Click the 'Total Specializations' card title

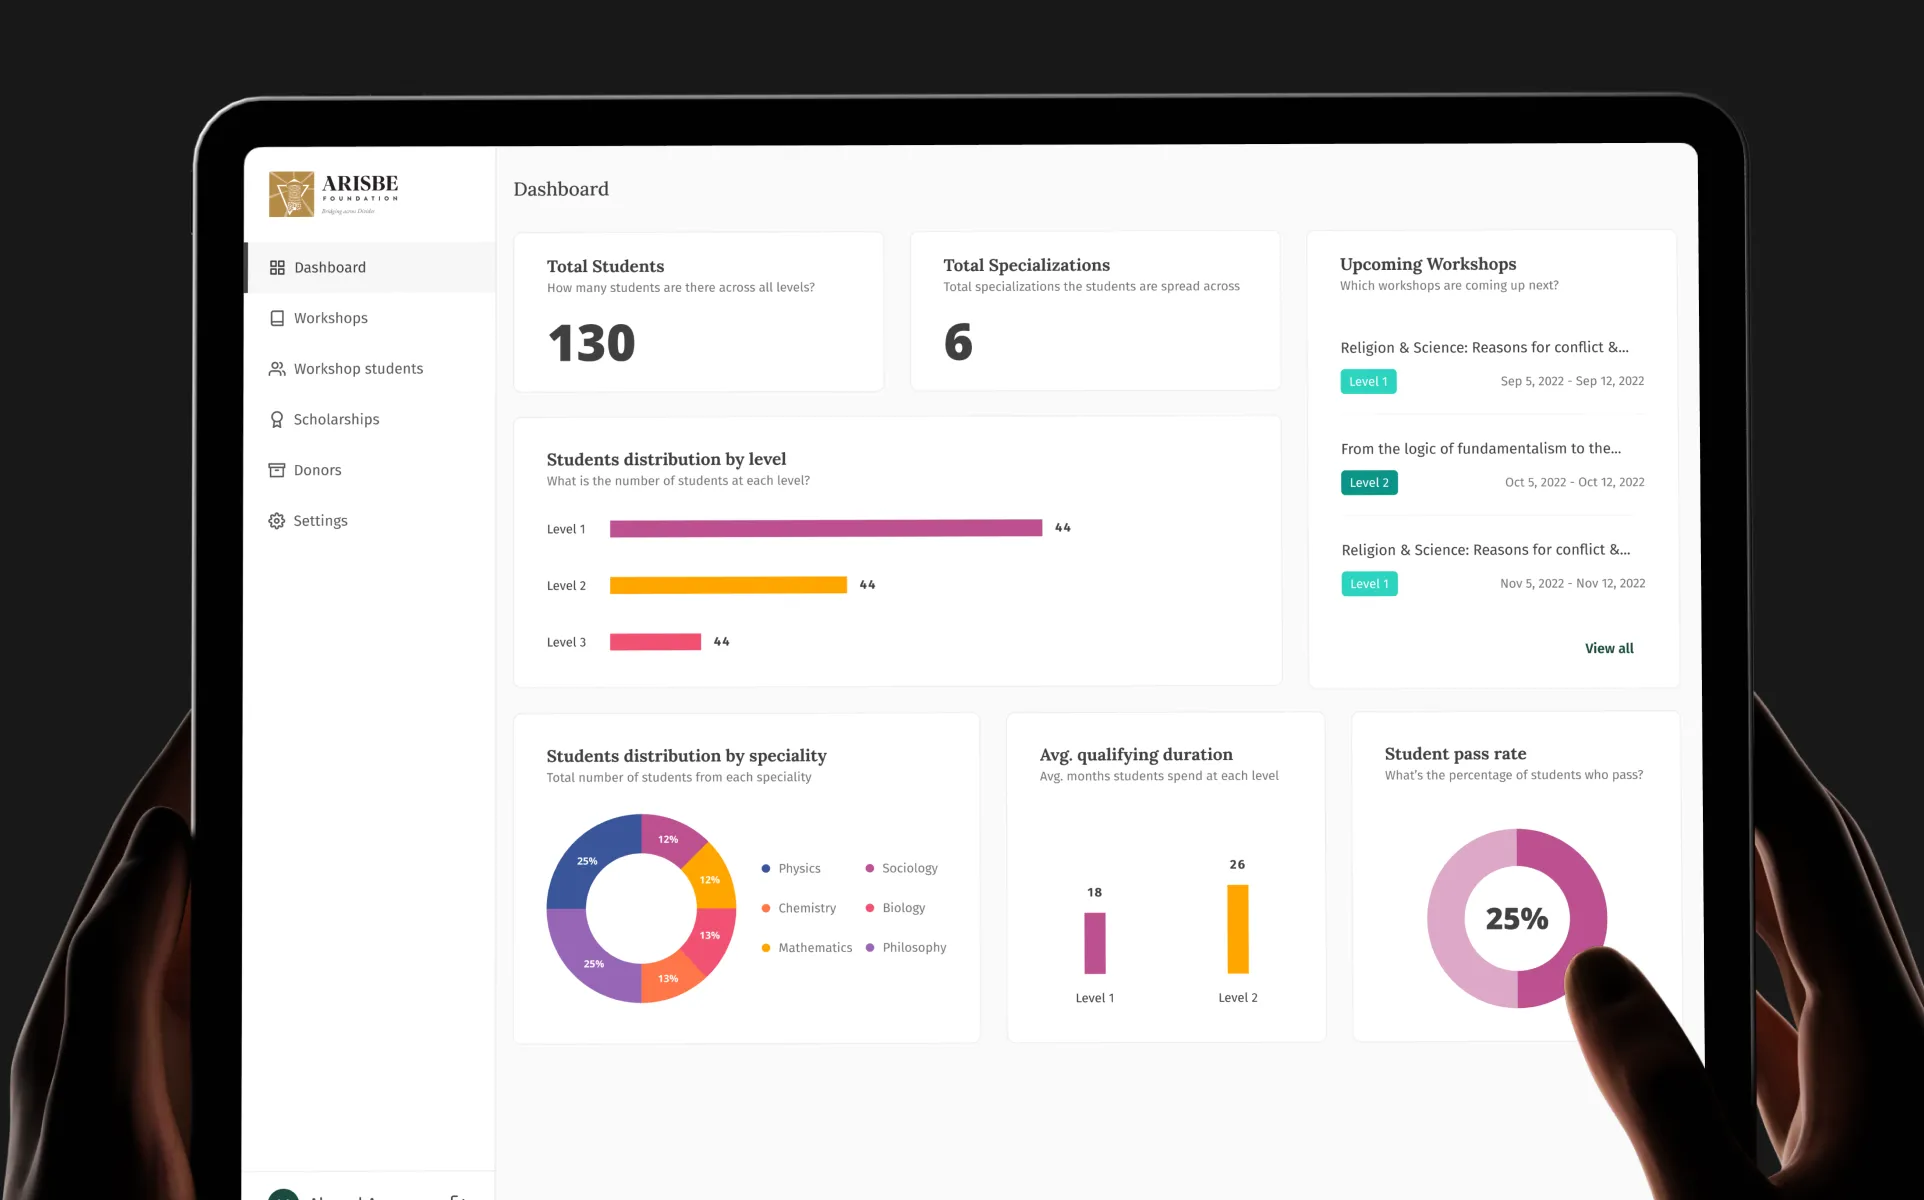(x=1026, y=265)
